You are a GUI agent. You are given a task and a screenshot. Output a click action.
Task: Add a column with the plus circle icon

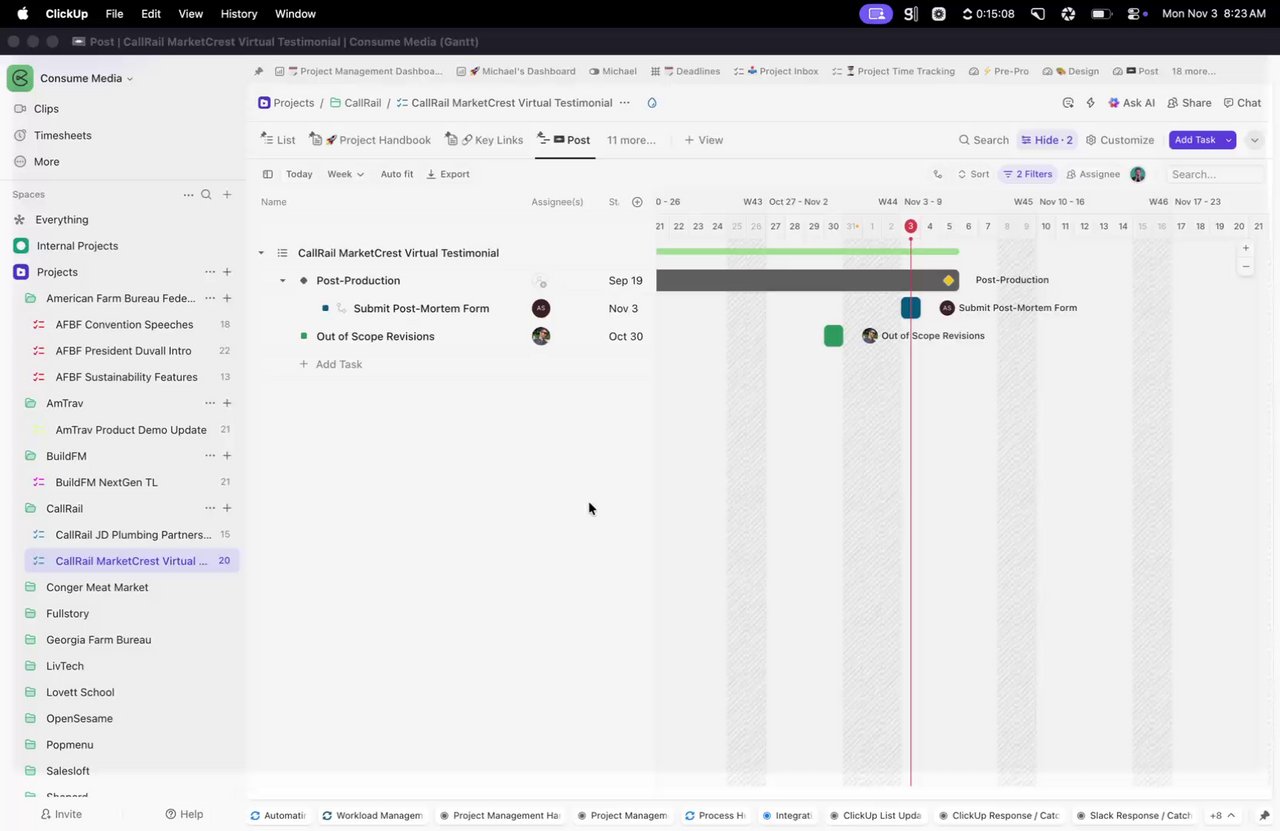point(637,202)
